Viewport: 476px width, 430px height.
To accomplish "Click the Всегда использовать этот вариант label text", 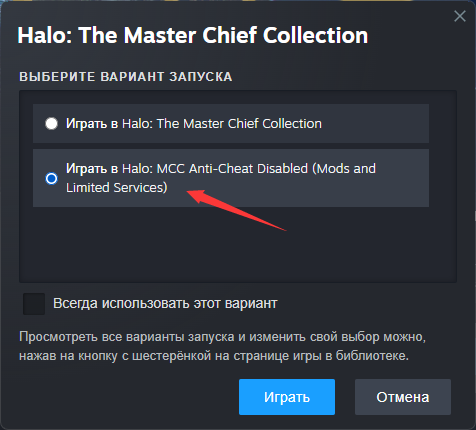I will point(165,304).
